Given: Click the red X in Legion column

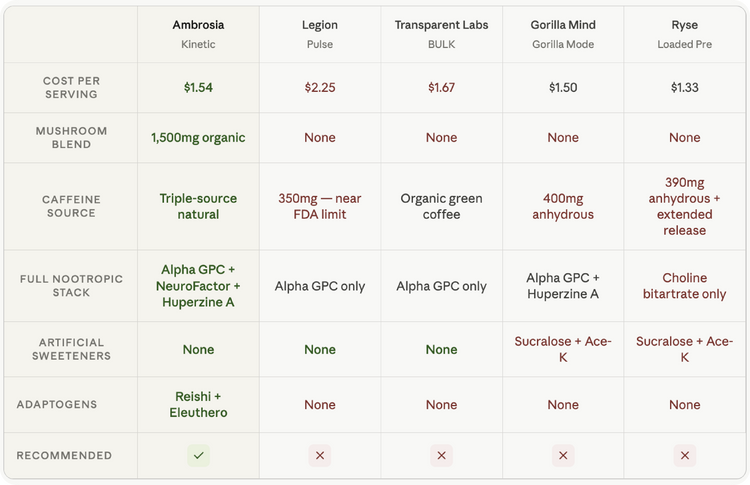Looking at the screenshot, I should 320,455.
